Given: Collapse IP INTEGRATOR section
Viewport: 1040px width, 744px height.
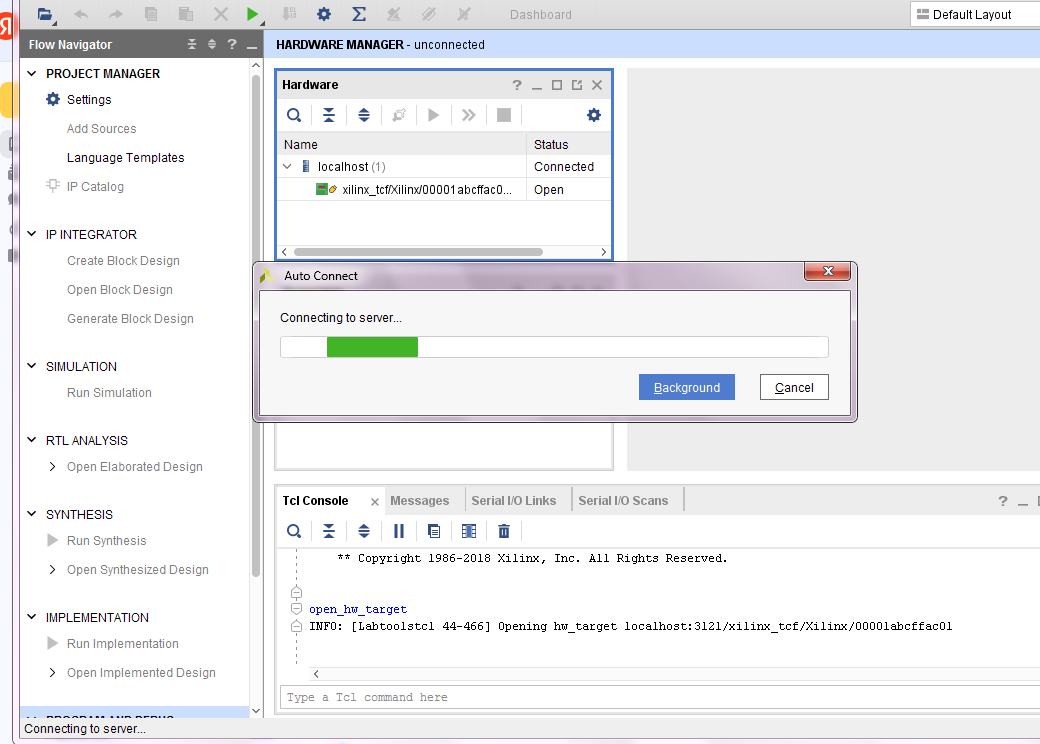Looking at the screenshot, I should [32, 234].
